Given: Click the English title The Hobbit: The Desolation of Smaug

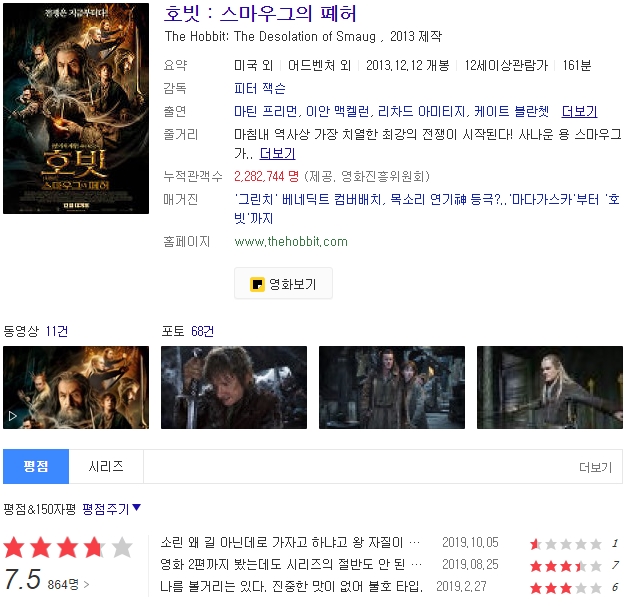Looking at the screenshot, I should pos(270,36).
